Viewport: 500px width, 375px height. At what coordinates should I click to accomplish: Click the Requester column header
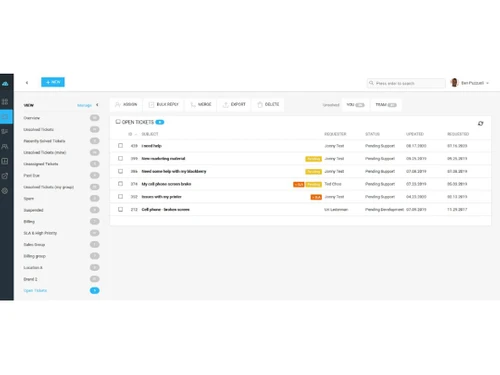(335, 134)
